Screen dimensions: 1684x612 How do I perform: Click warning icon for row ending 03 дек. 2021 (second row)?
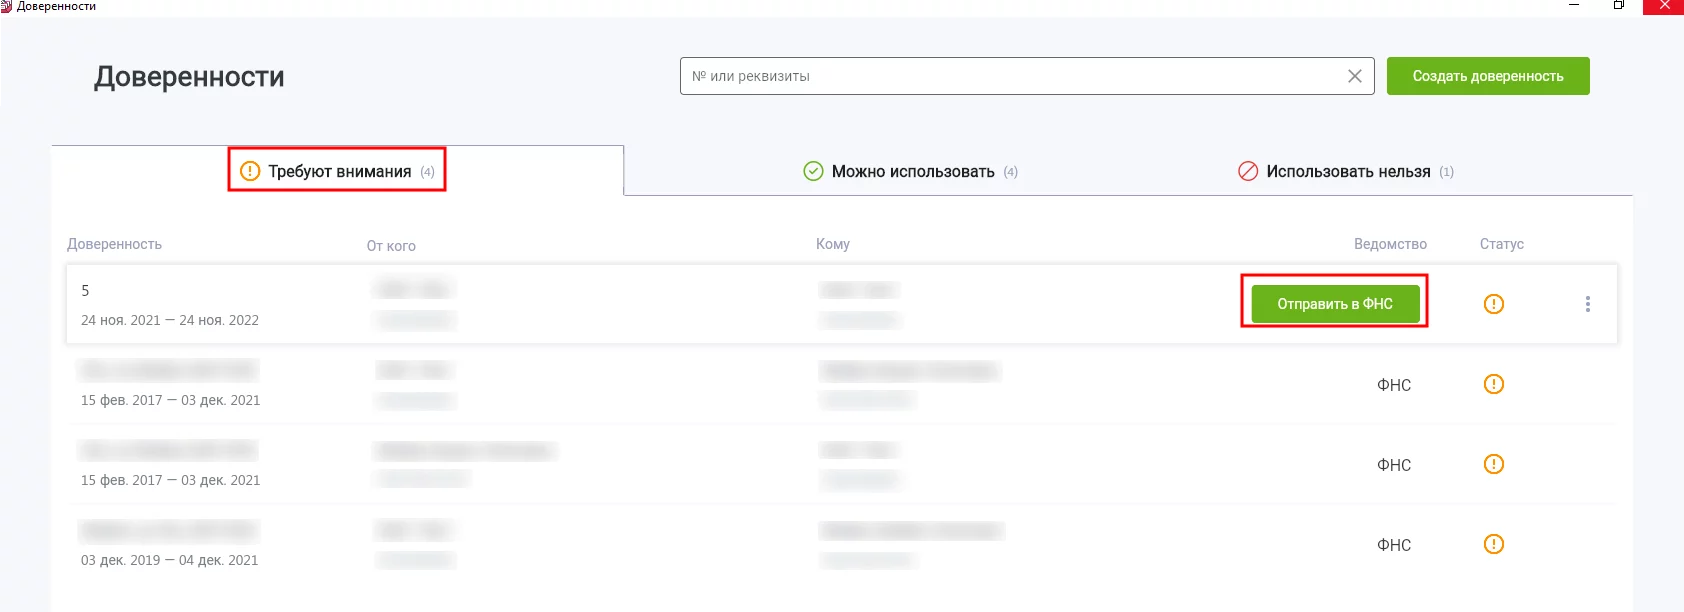pos(1493,384)
